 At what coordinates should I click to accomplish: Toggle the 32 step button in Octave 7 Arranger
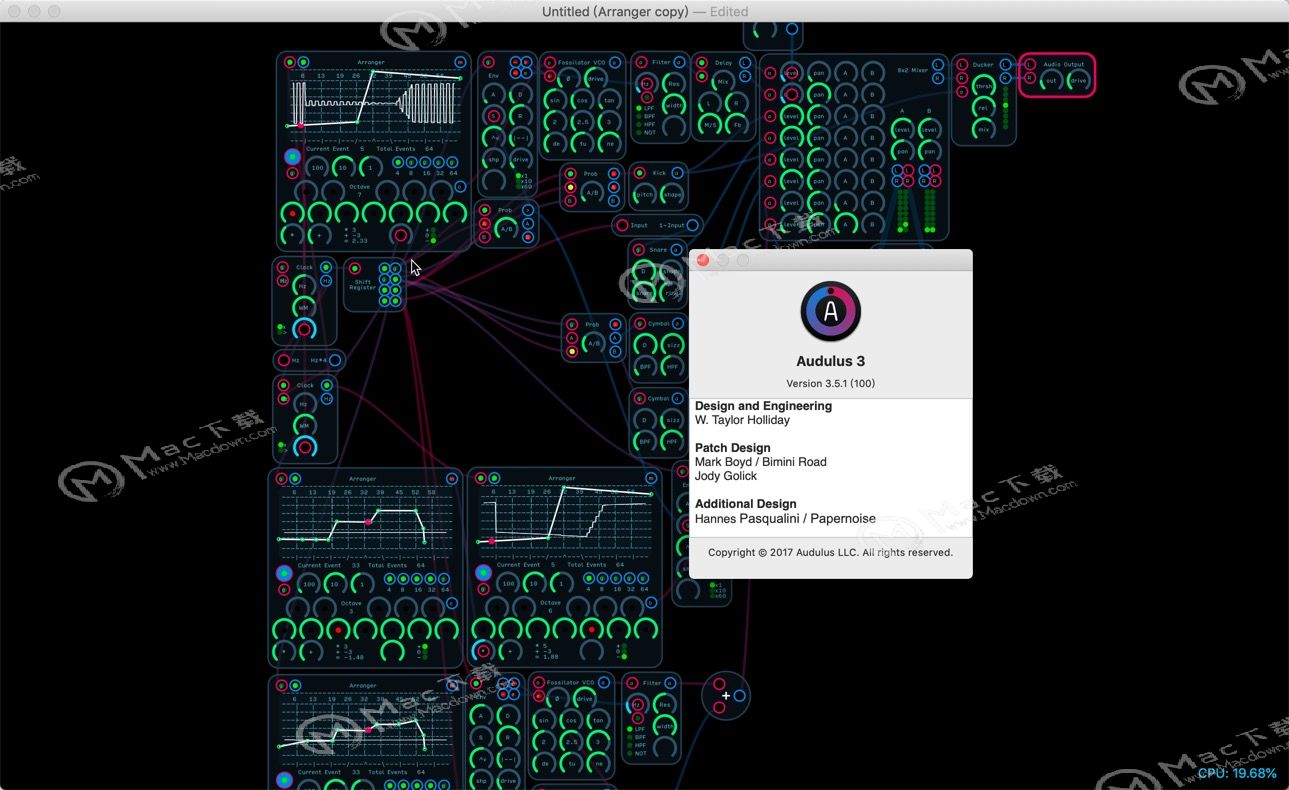point(437,162)
